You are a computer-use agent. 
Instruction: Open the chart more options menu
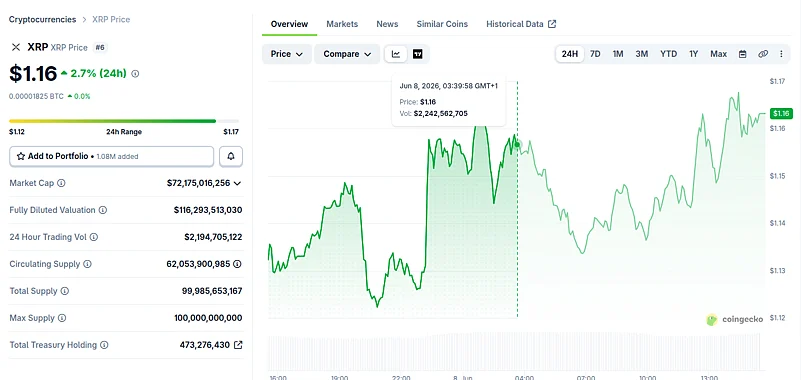click(781, 54)
